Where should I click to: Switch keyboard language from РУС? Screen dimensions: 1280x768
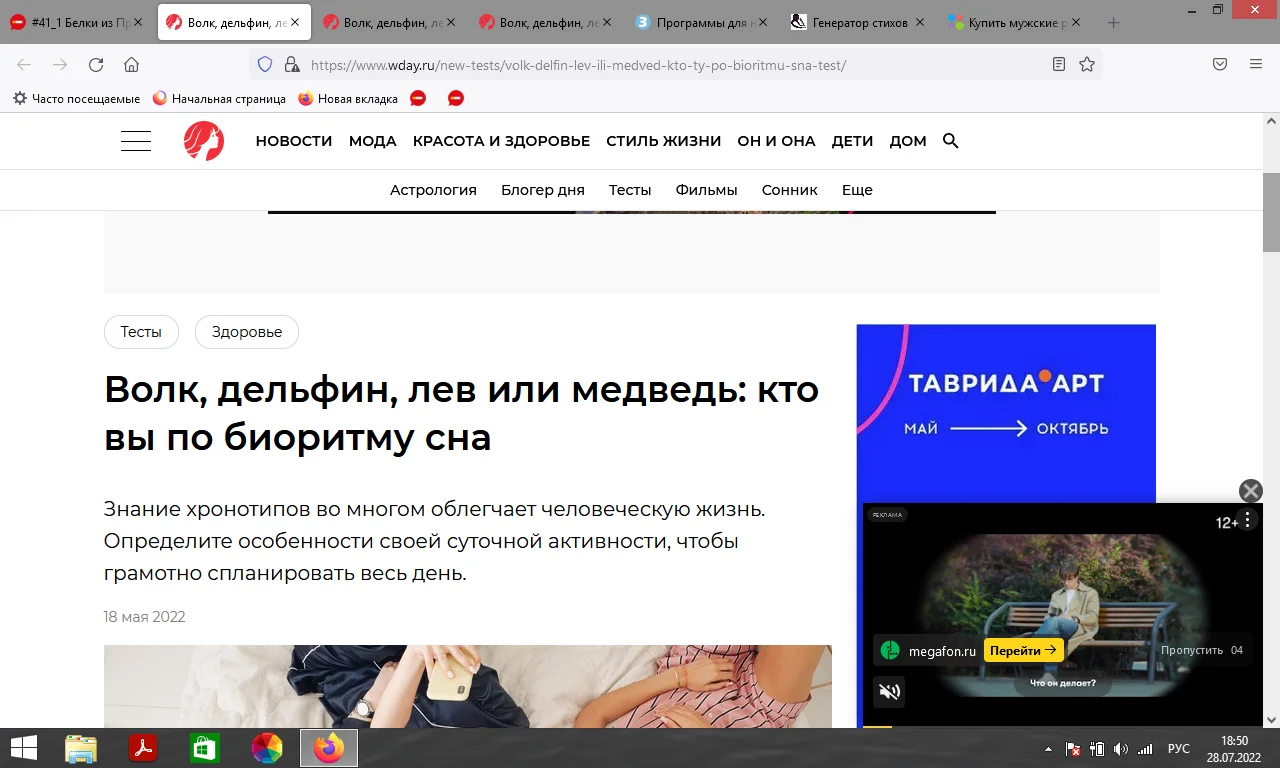click(1178, 747)
